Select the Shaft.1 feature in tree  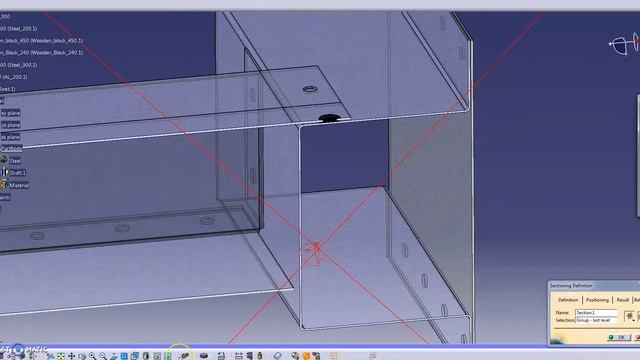tap(17, 173)
